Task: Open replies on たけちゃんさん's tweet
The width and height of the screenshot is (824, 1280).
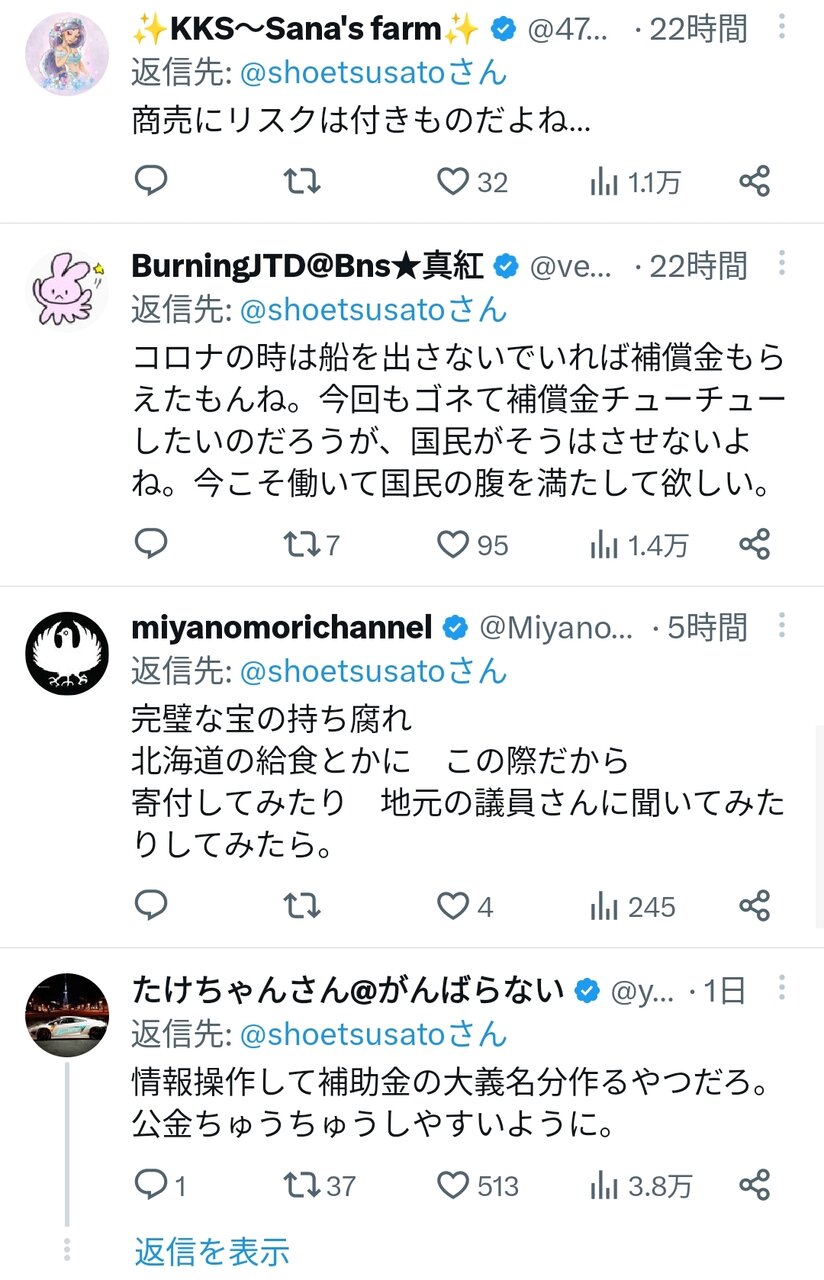Action: [150, 1185]
